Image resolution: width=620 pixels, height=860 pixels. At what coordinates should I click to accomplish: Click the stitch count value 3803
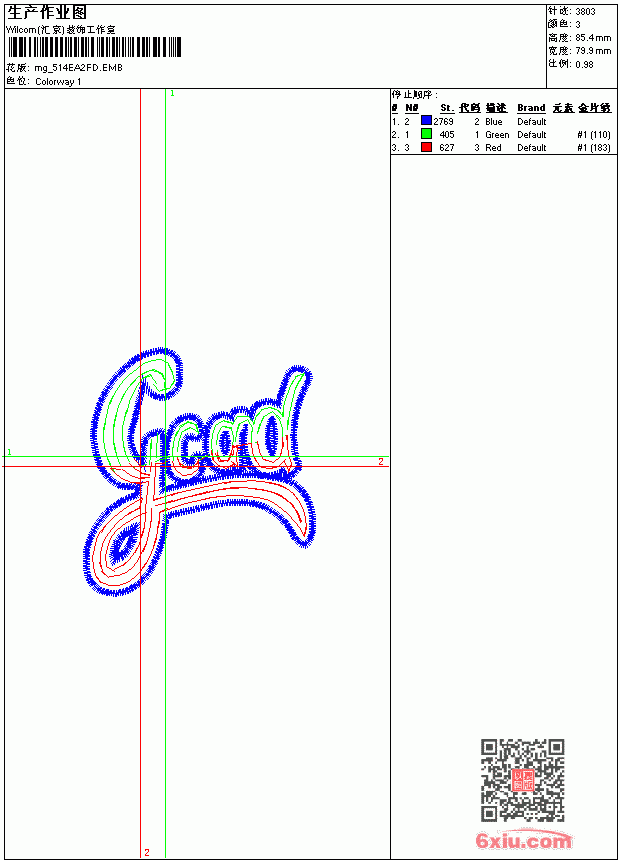coord(585,12)
